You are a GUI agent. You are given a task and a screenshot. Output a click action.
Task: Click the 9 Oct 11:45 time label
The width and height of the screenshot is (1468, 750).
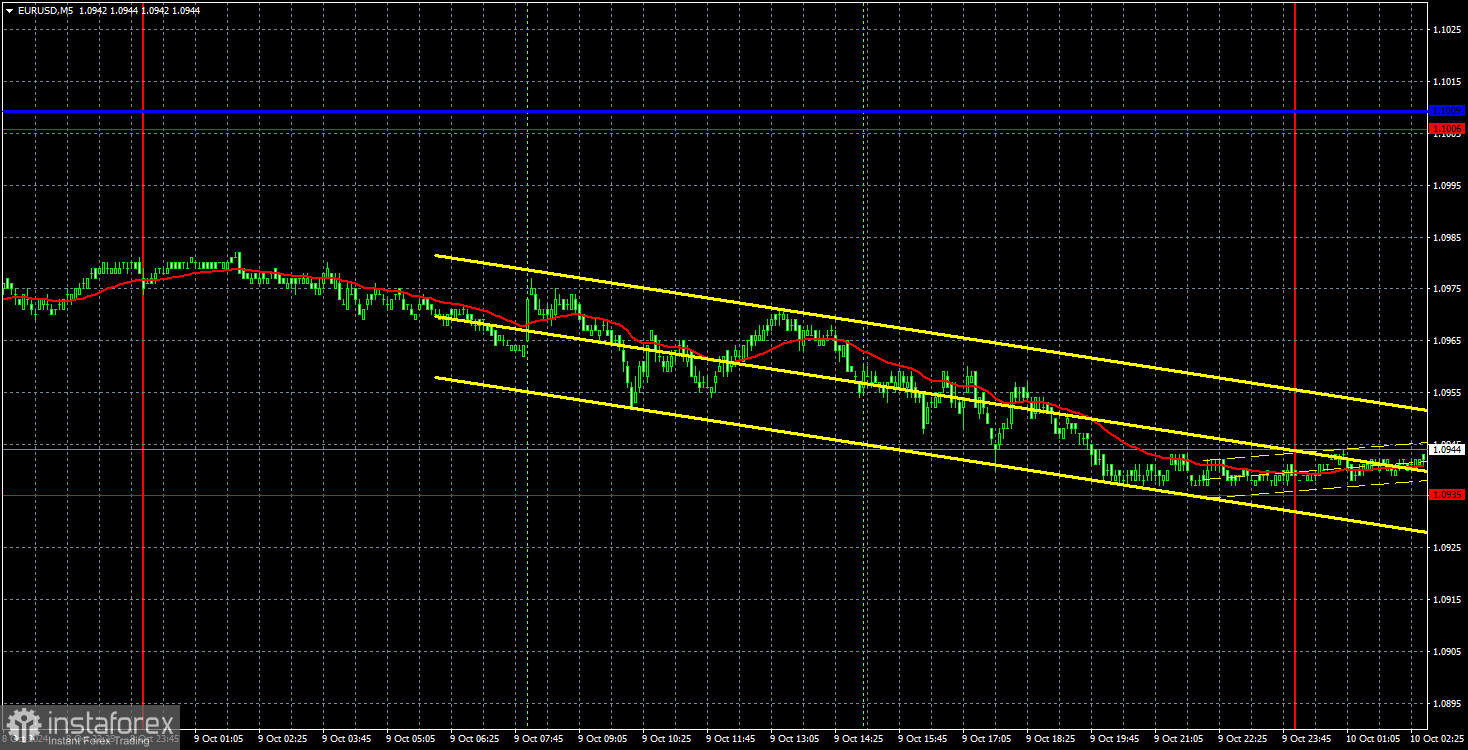pyautogui.click(x=731, y=740)
